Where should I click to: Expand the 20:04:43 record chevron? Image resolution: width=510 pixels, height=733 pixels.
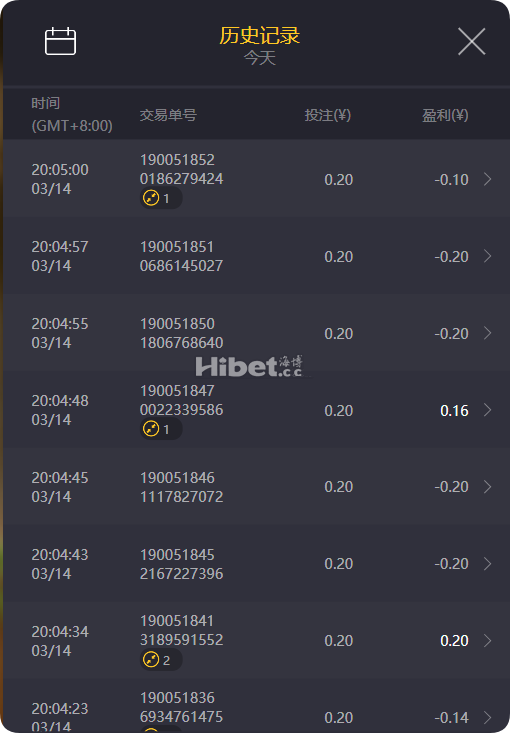488,564
